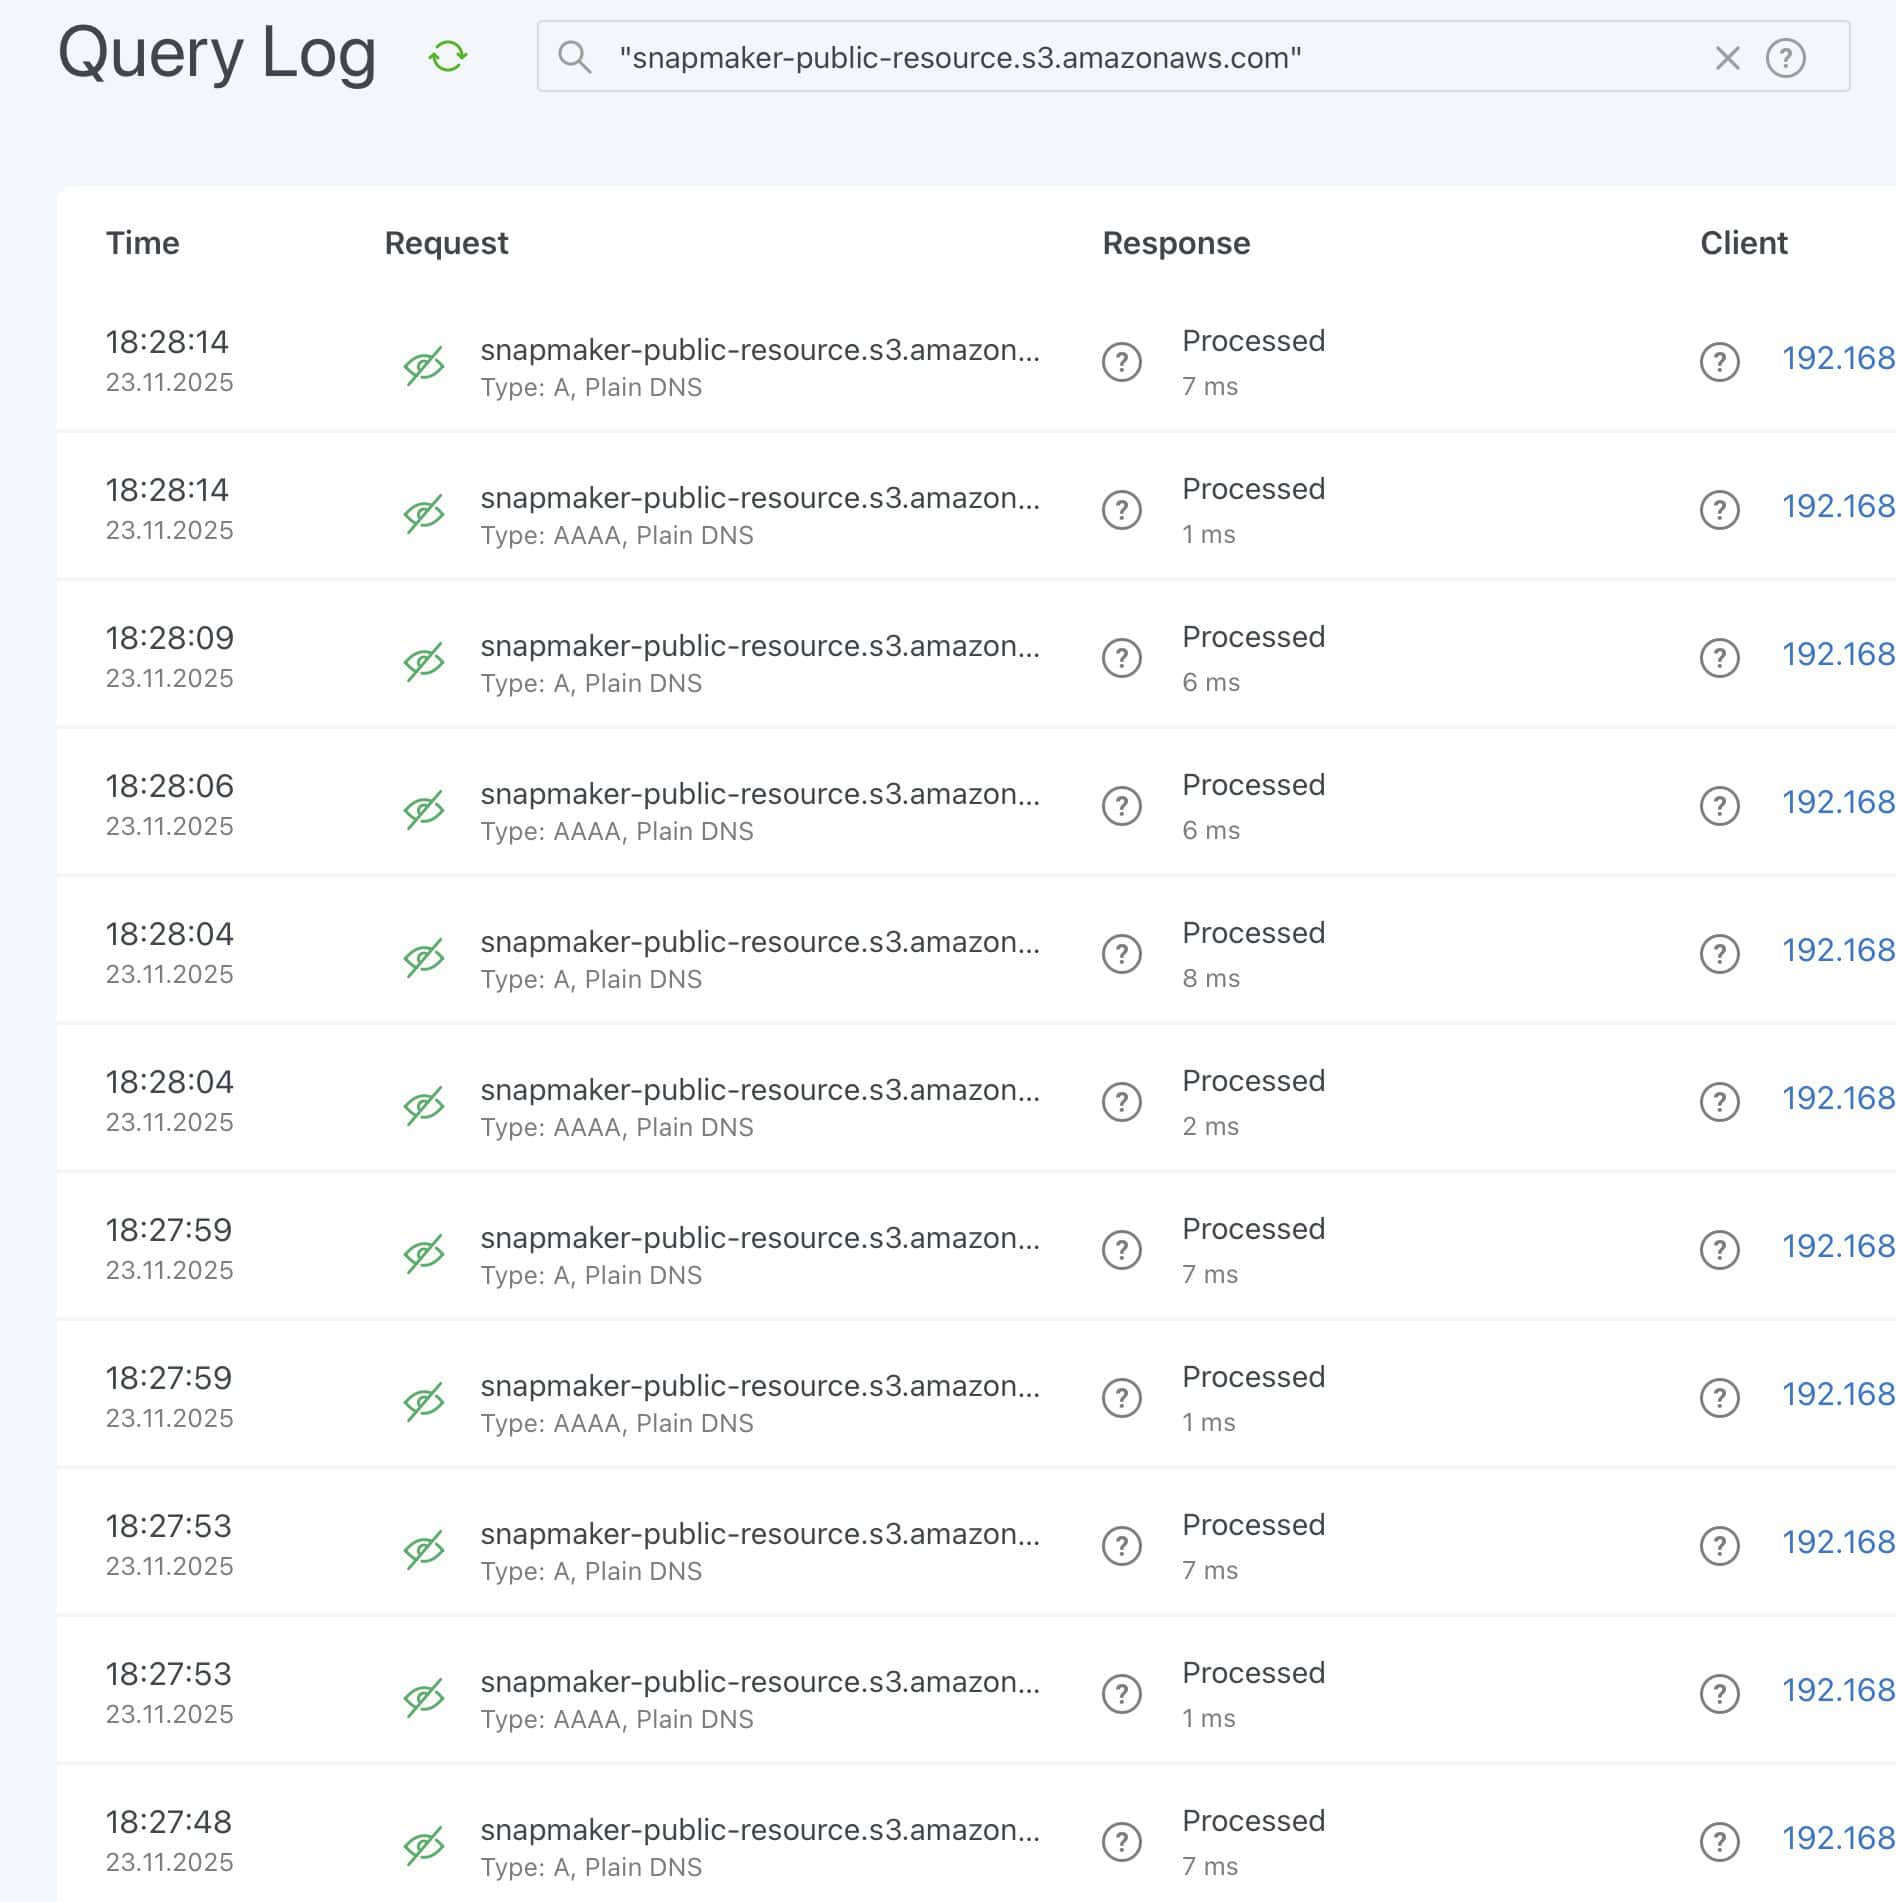Viewport: 1896px width, 1902px height.
Task: Open client IP link for 18:27:59 A query
Action: coord(1837,1246)
